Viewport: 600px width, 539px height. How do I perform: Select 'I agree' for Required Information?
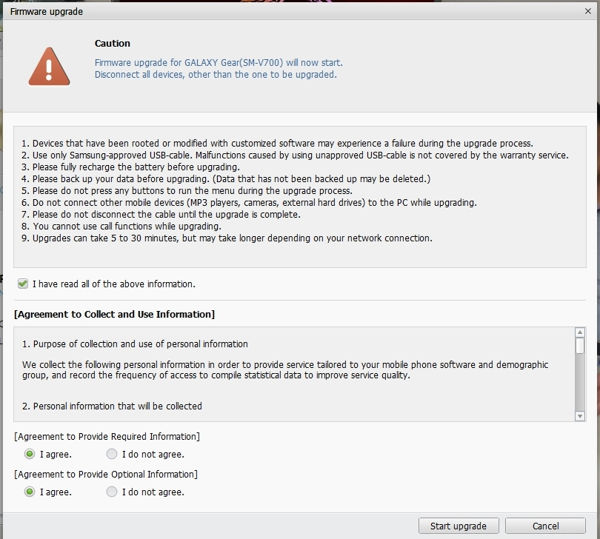[x=29, y=454]
